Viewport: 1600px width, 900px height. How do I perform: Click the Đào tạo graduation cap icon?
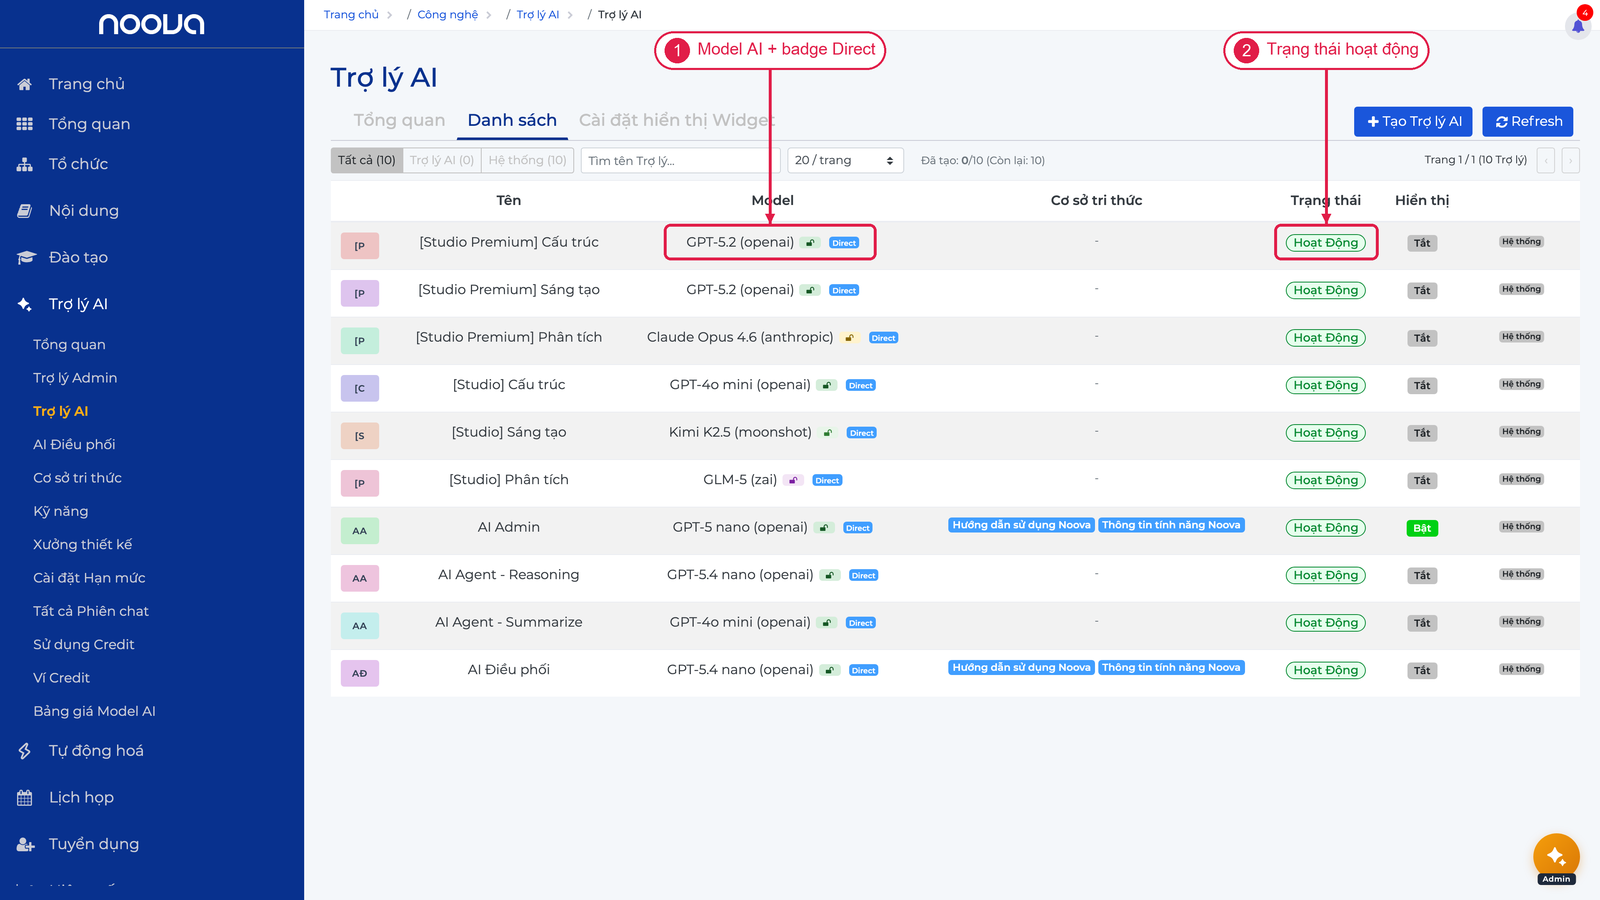26,257
